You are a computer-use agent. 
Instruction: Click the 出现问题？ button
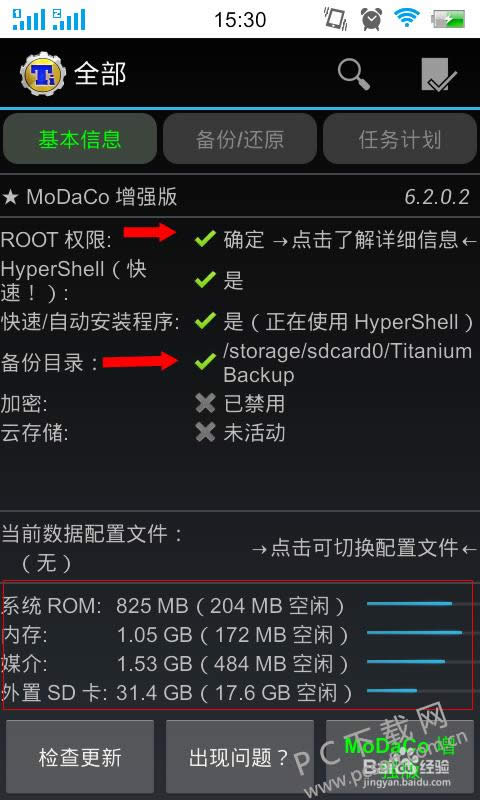coord(240,757)
